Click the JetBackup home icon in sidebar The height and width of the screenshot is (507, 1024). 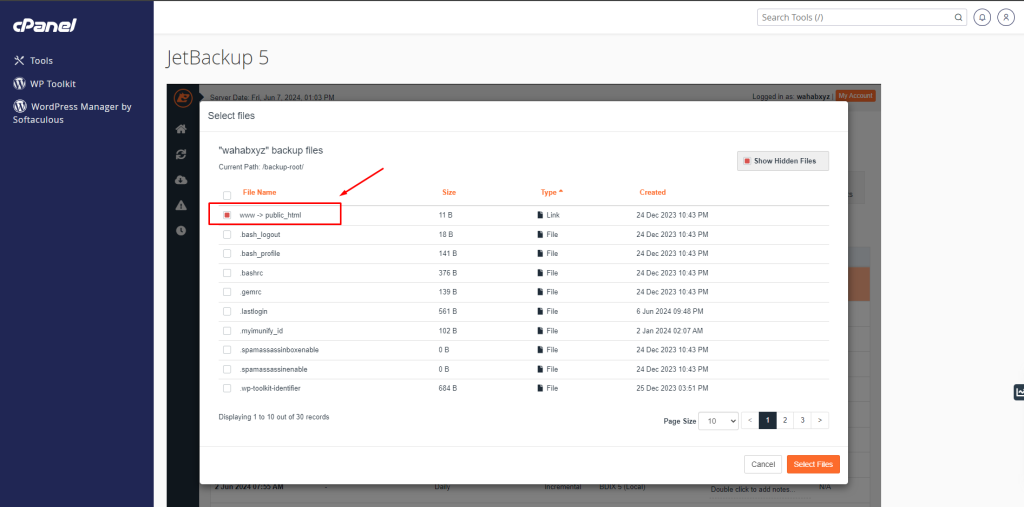click(x=181, y=129)
